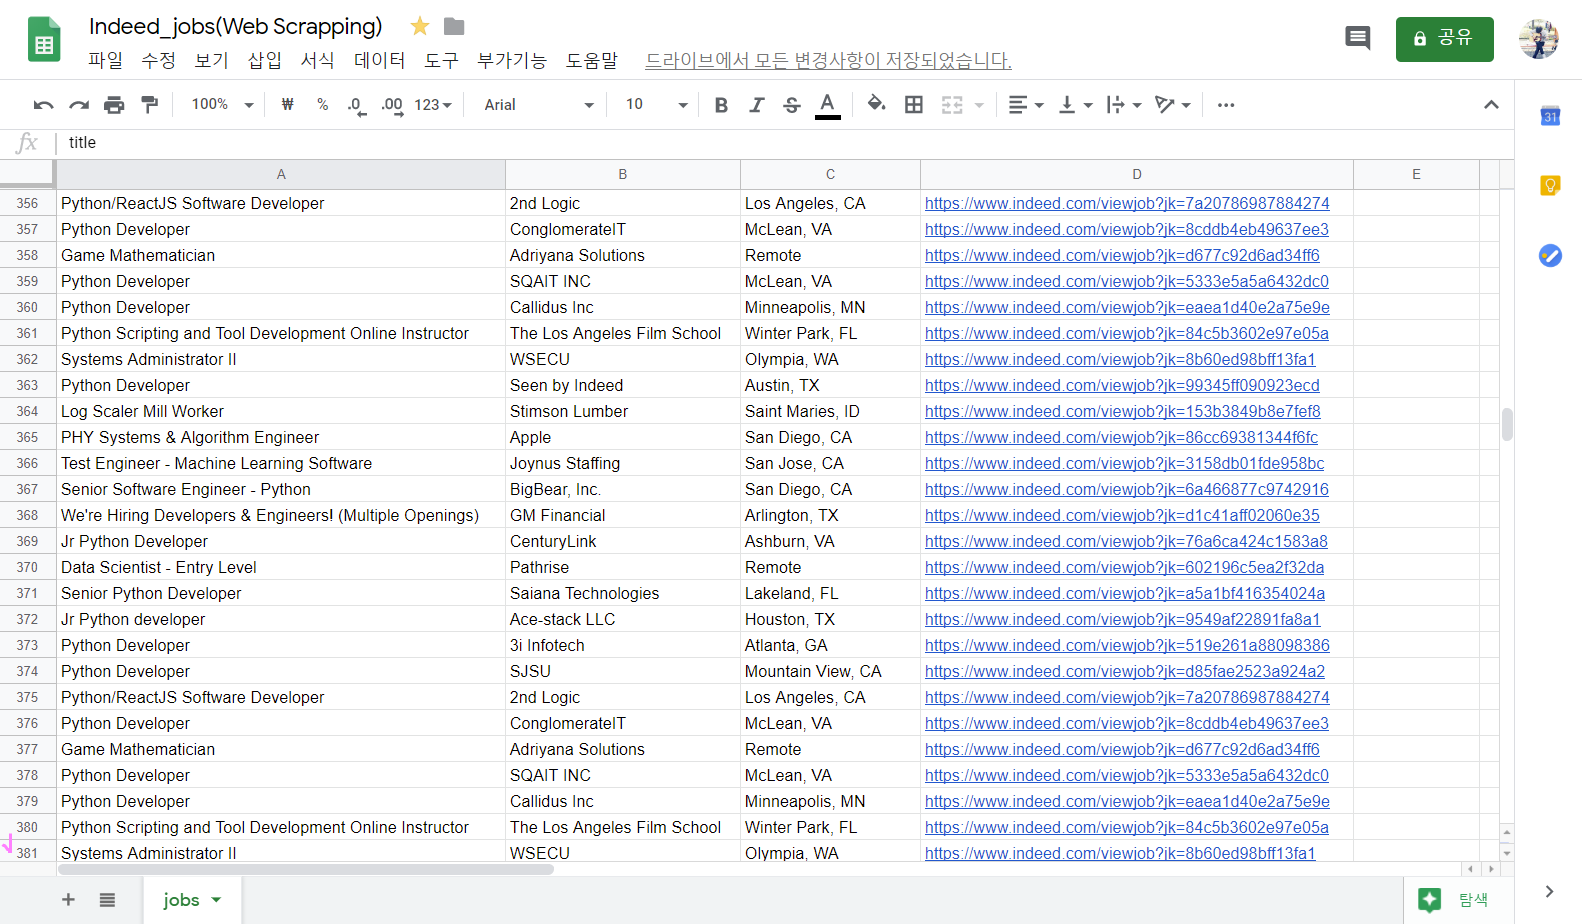Screen dimensions: 1582x924
Task: Open the all sheets list
Action: (107, 900)
